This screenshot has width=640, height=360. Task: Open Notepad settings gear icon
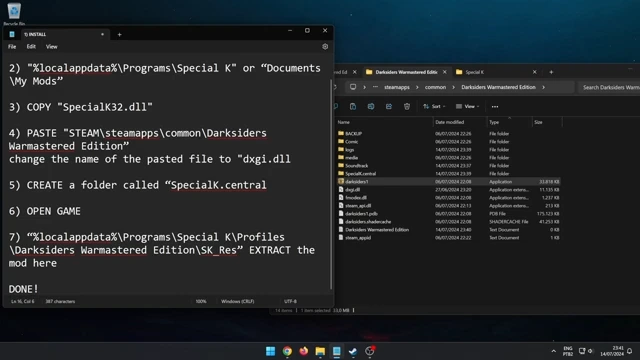pos(325,47)
